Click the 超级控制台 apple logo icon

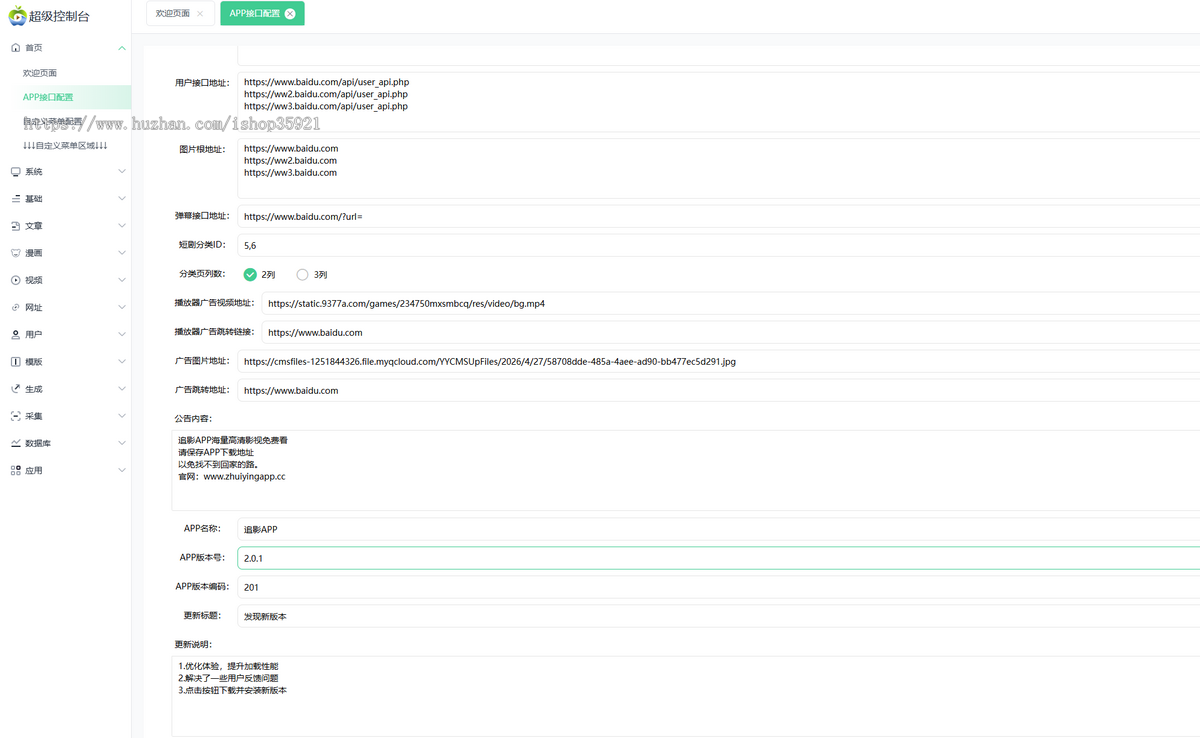pyautogui.click(x=17, y=15)
